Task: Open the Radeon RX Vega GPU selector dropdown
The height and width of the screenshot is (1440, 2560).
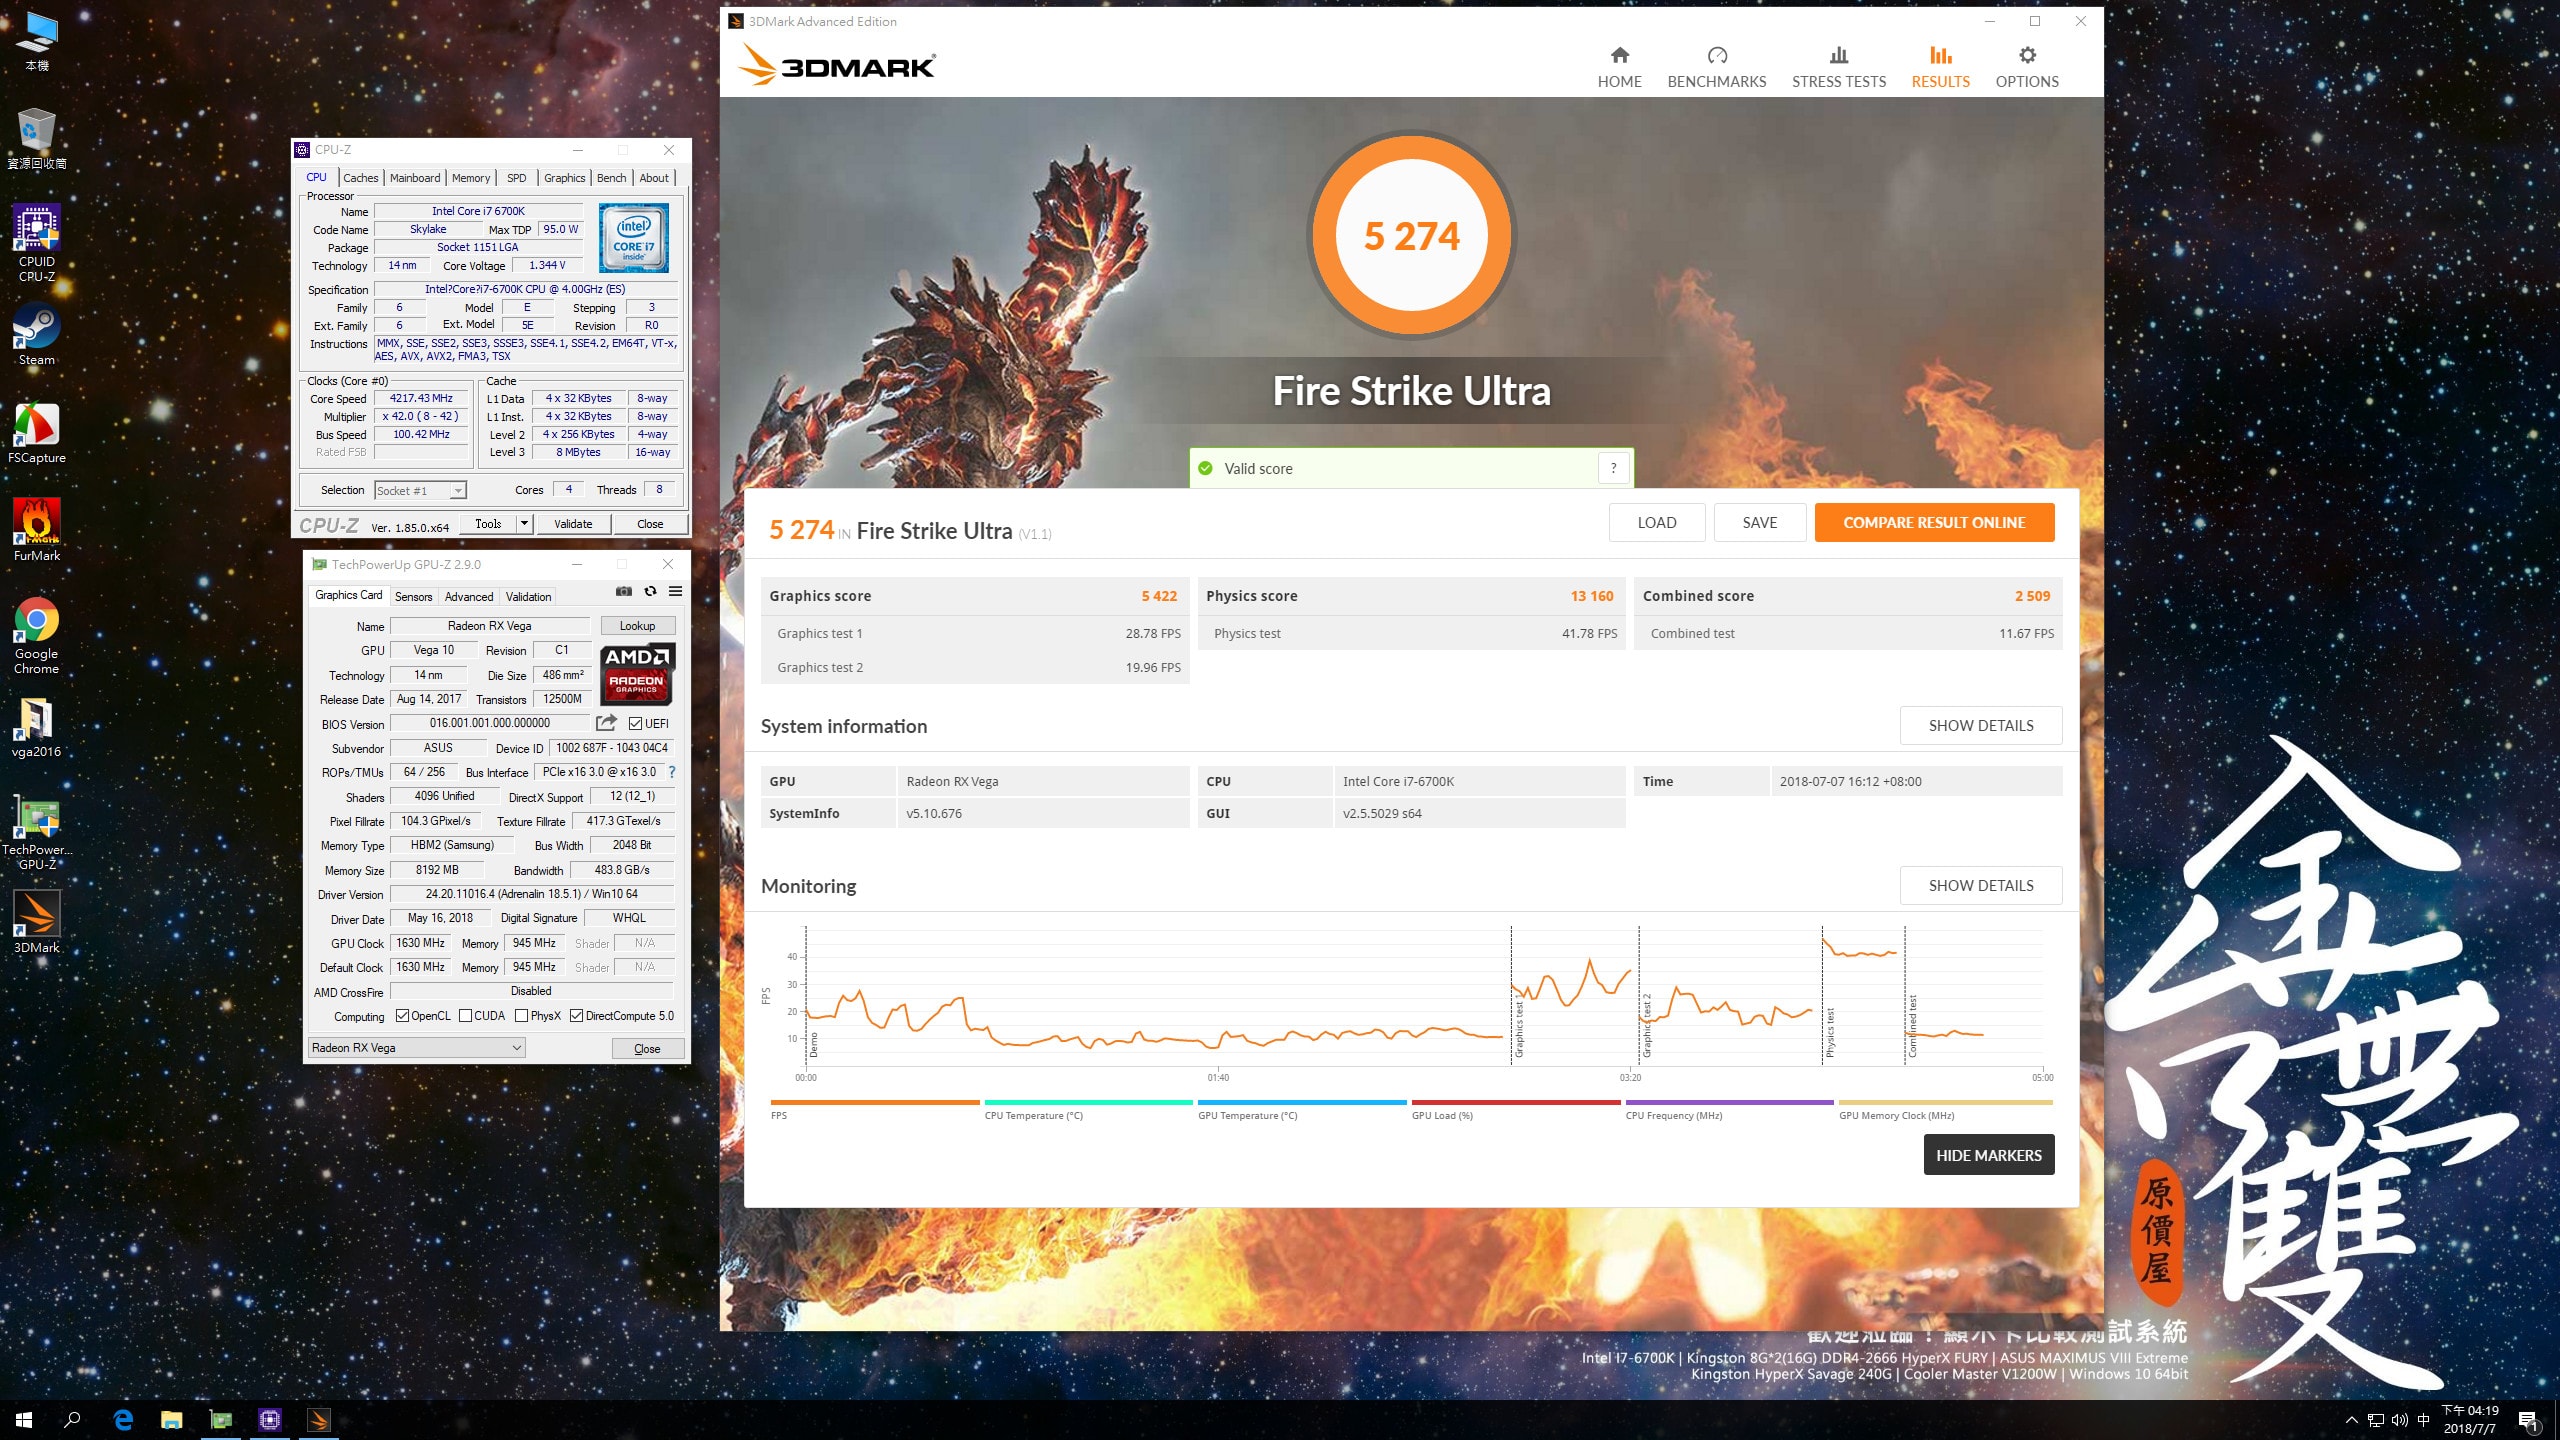Action: point(417,1047)
